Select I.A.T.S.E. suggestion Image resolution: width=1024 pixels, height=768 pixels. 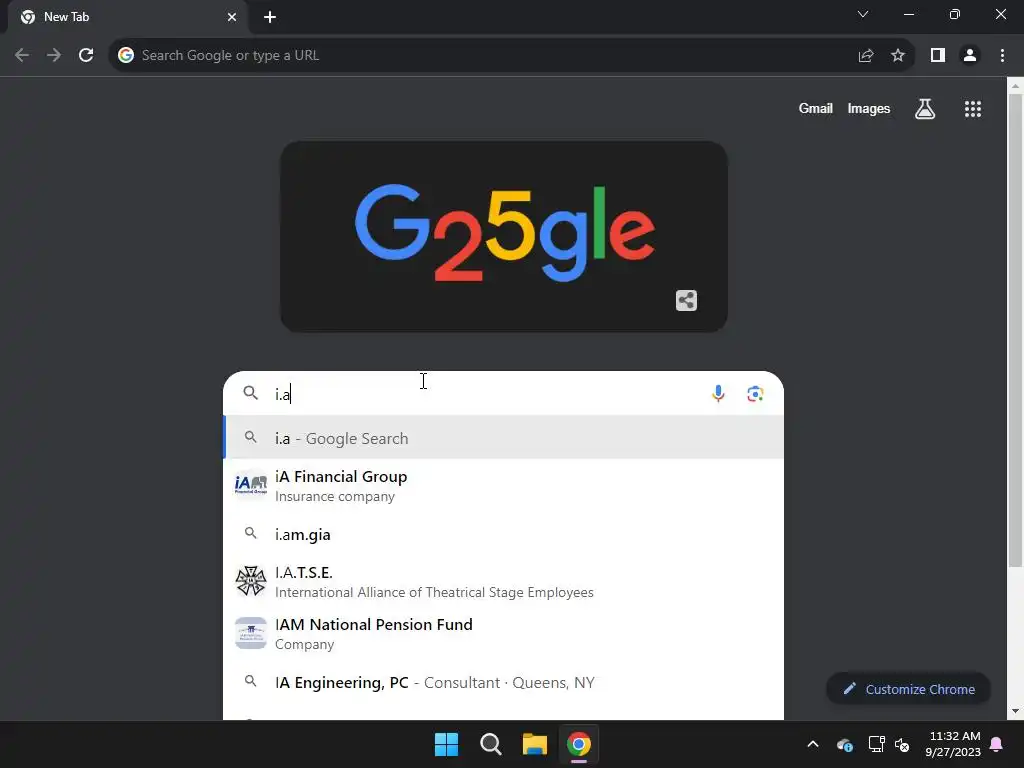click(504, 582)
